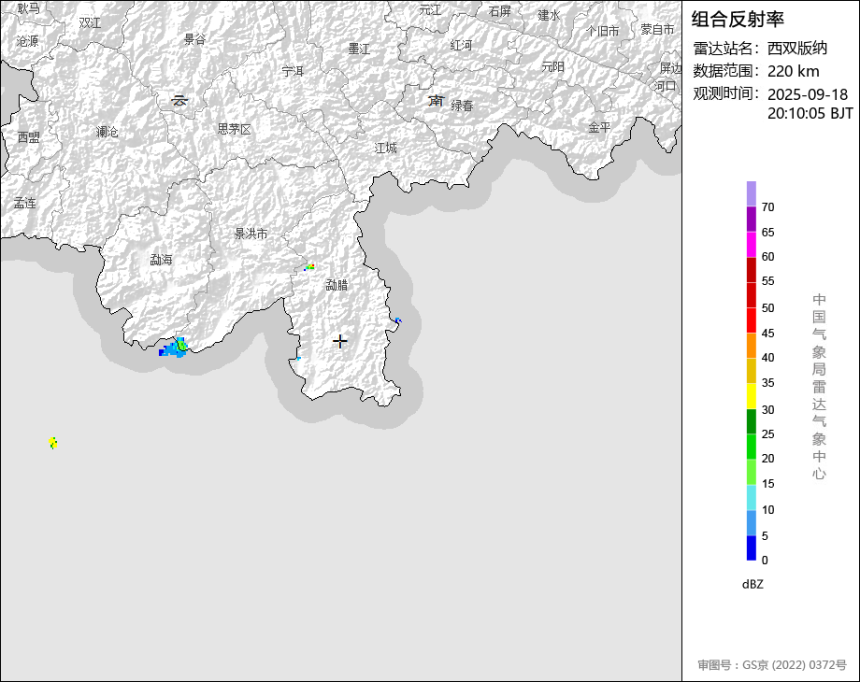This screenshot has width=860, height=682.
Task: Click the 景谷 label
Action: (x=195, y=39)
